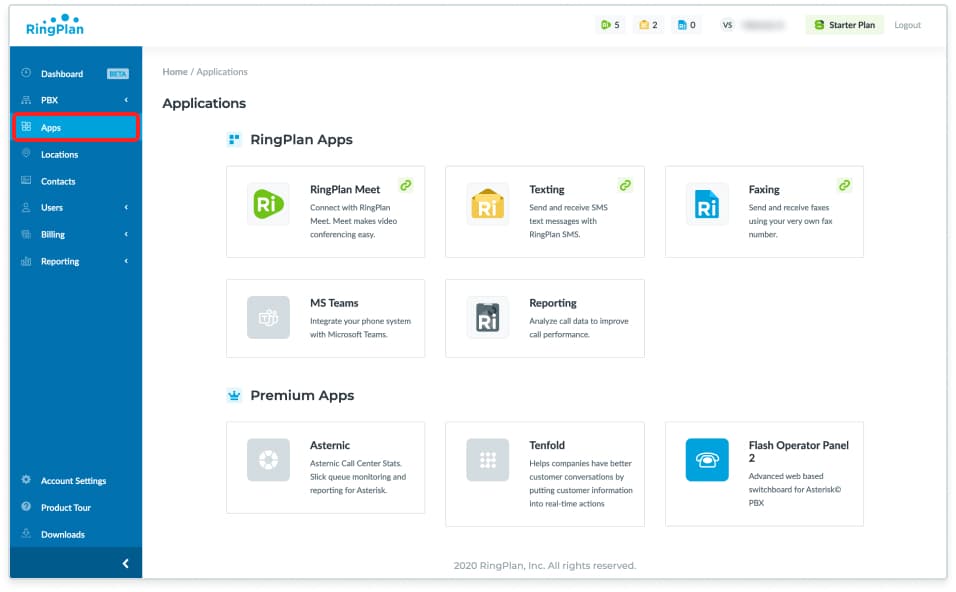Click the RingPlan logo
This screenshot has height=592, width=956.
coord(55,25)
